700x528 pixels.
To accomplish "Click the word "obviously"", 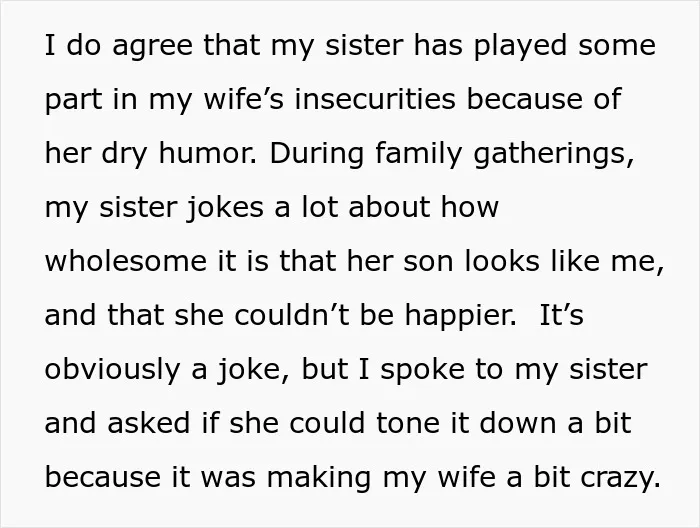I will pyautogui.click(x=112, y=370).
